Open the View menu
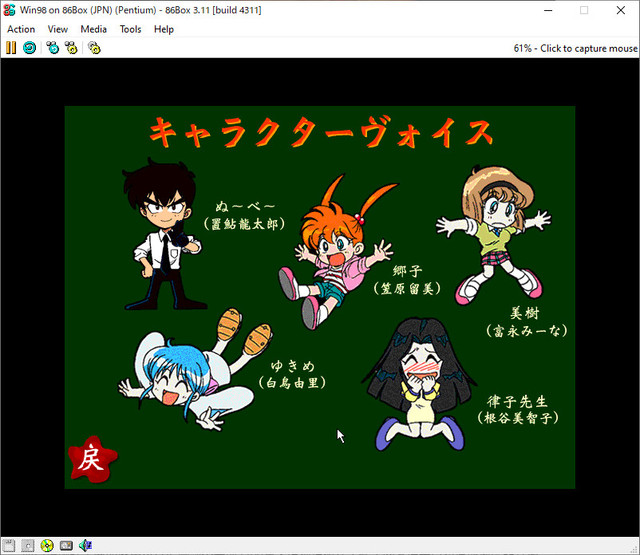Image resolution: width=640 pixels, height=555 pixels. (x=58, y=29)
